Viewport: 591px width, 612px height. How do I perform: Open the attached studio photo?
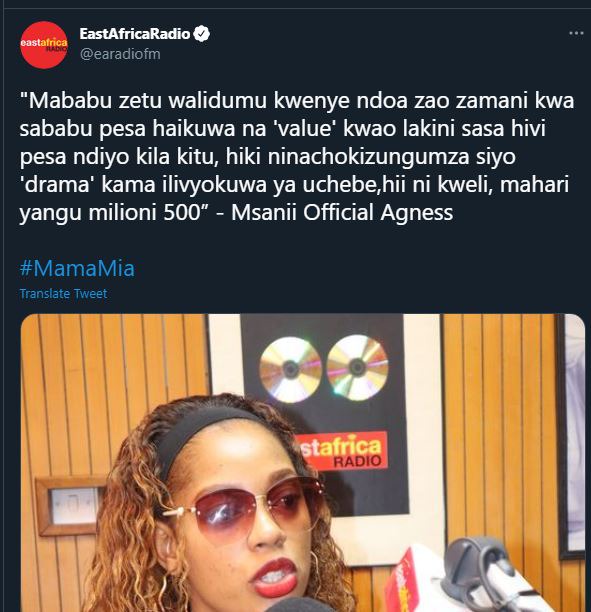click(x=303, y=463)
